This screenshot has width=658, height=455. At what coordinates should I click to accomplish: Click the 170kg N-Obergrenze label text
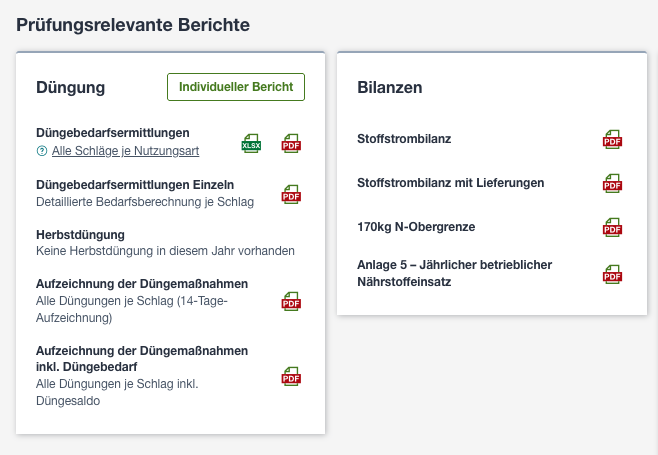point(416,227)
